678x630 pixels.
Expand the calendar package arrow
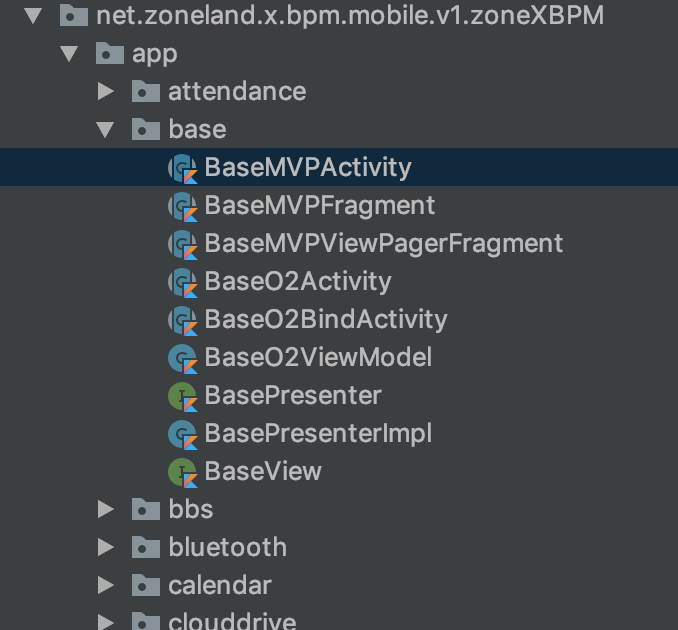[x=106, y=585]
